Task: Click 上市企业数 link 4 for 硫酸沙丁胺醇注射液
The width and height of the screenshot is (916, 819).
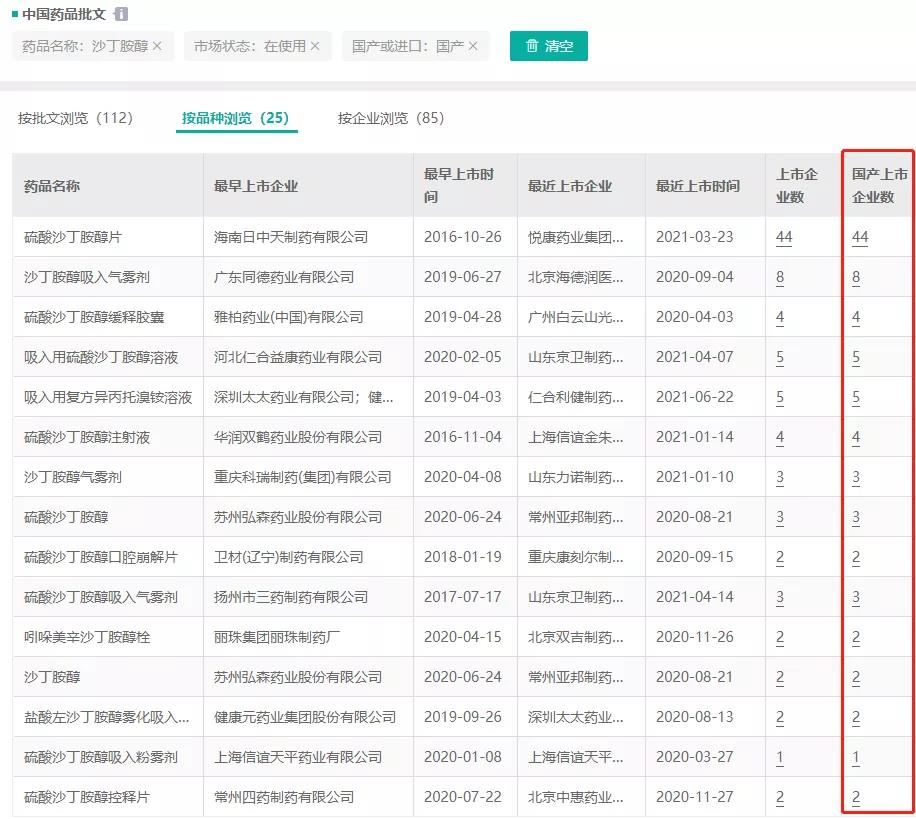Action: tap(780, 437)
